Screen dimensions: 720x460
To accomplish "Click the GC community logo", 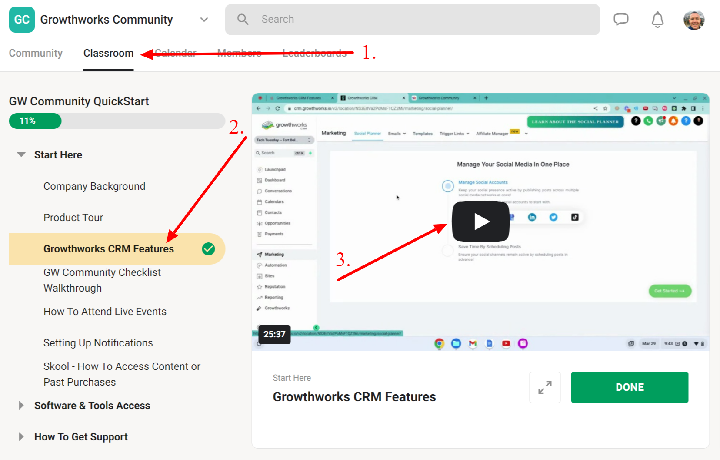I will [x=22, y=20].
